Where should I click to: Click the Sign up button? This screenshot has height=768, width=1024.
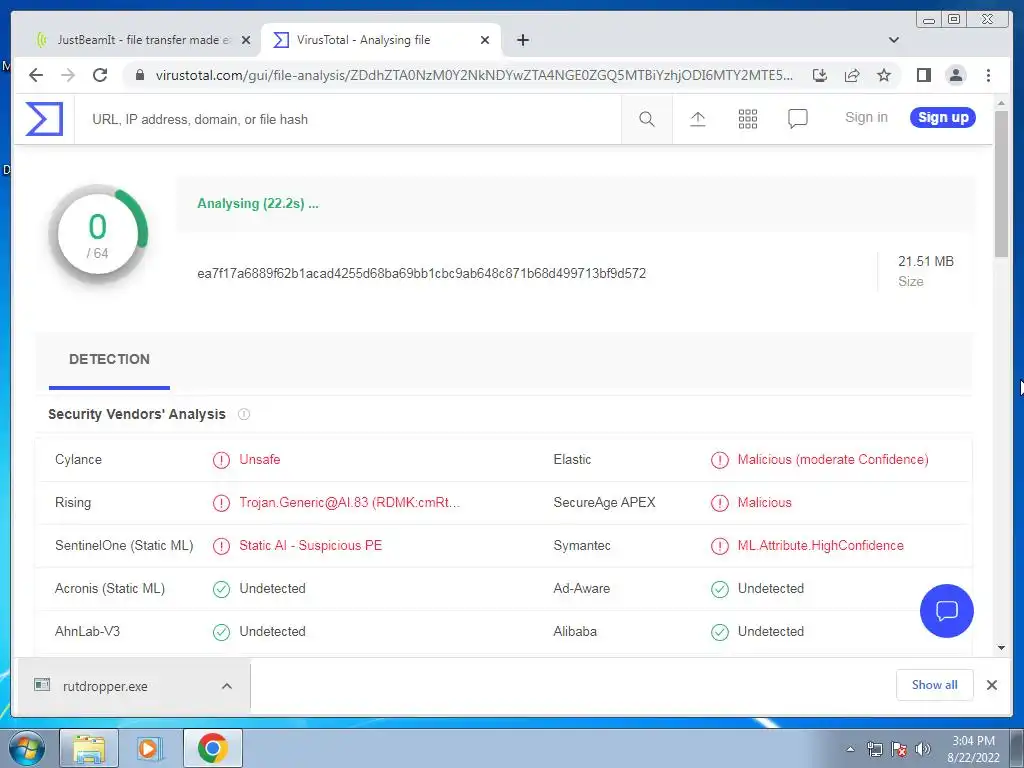pos(943,118)
